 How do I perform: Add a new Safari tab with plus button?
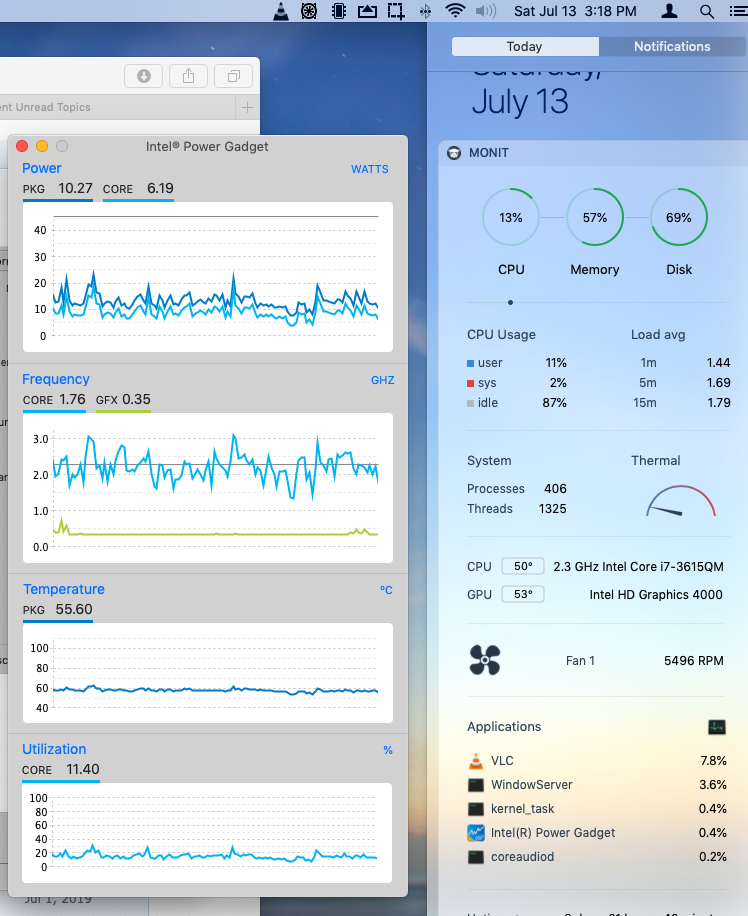(x=247, y=107)
